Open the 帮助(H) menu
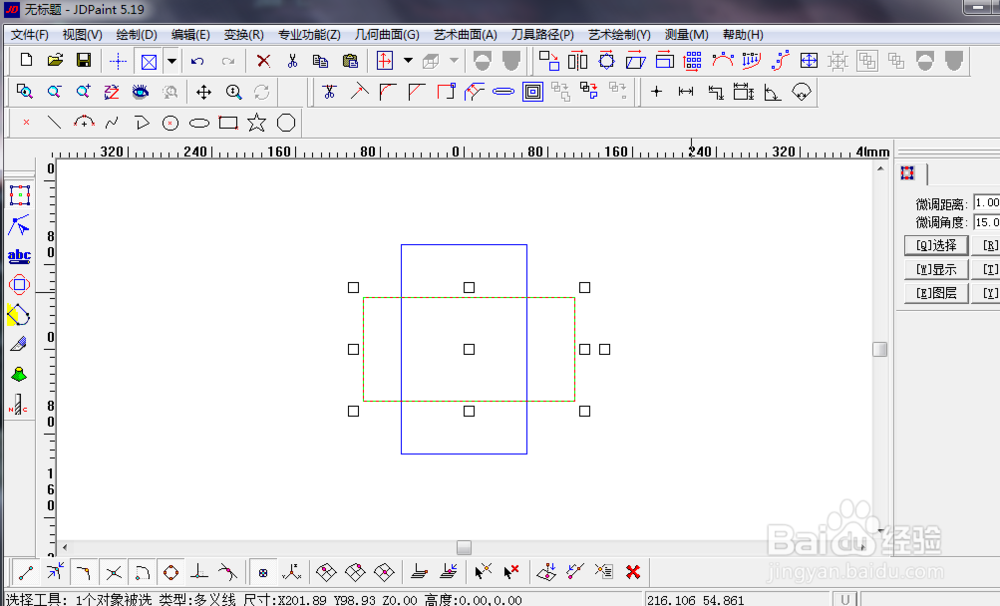The image size is (1000, 606). 743,34
